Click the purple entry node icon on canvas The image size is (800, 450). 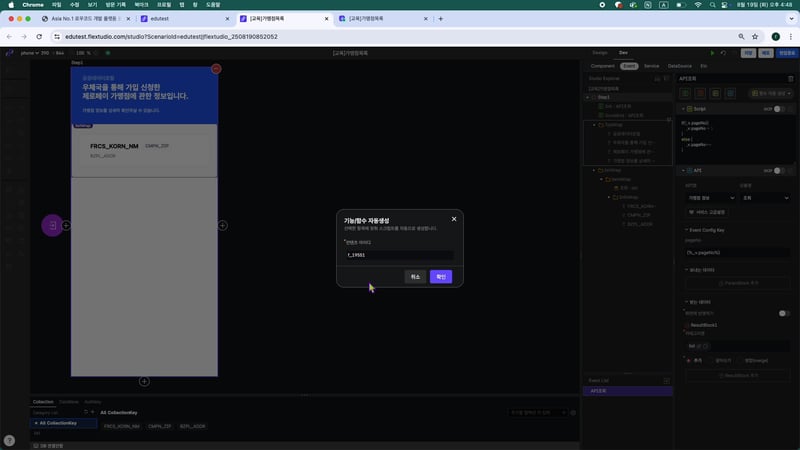coord(51,226)
